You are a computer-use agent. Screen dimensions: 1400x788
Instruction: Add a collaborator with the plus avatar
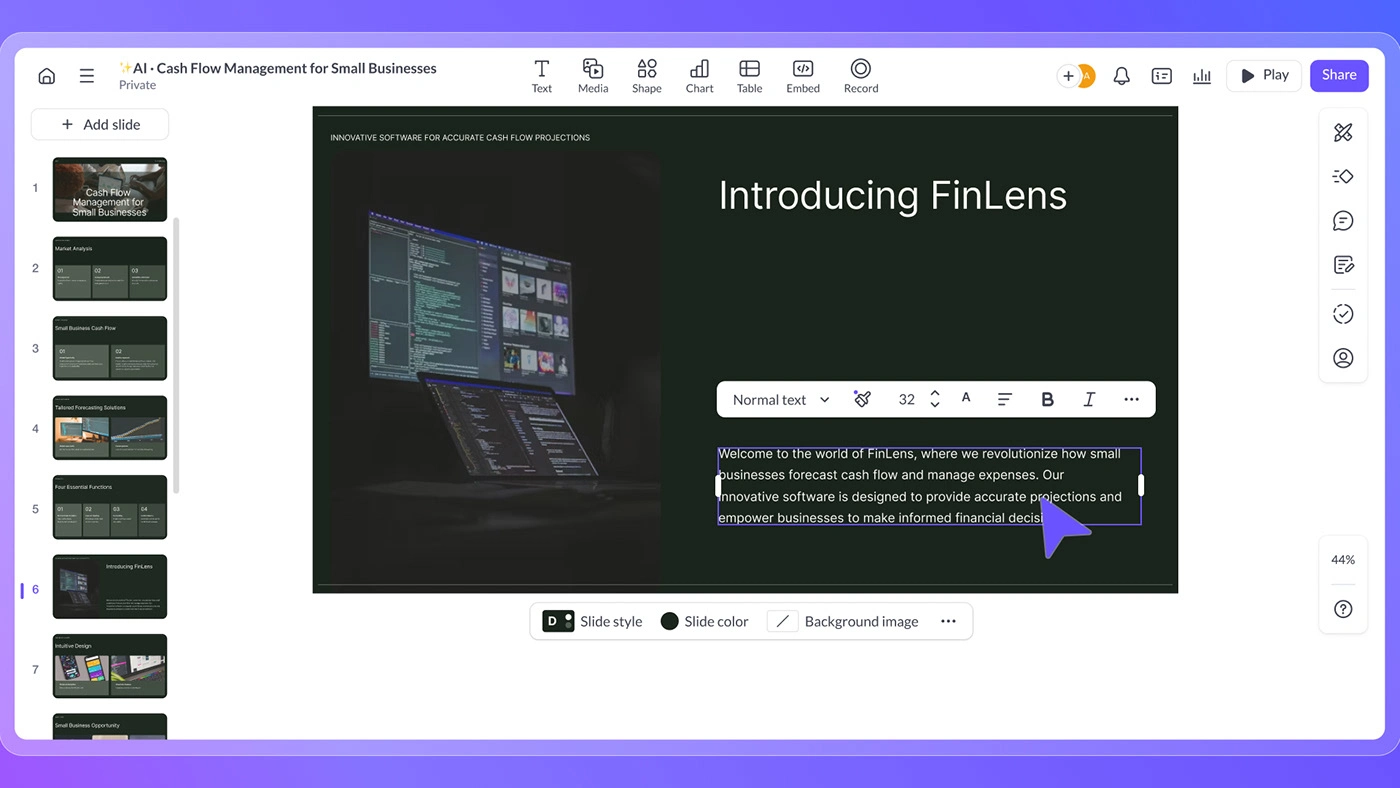1068,76
